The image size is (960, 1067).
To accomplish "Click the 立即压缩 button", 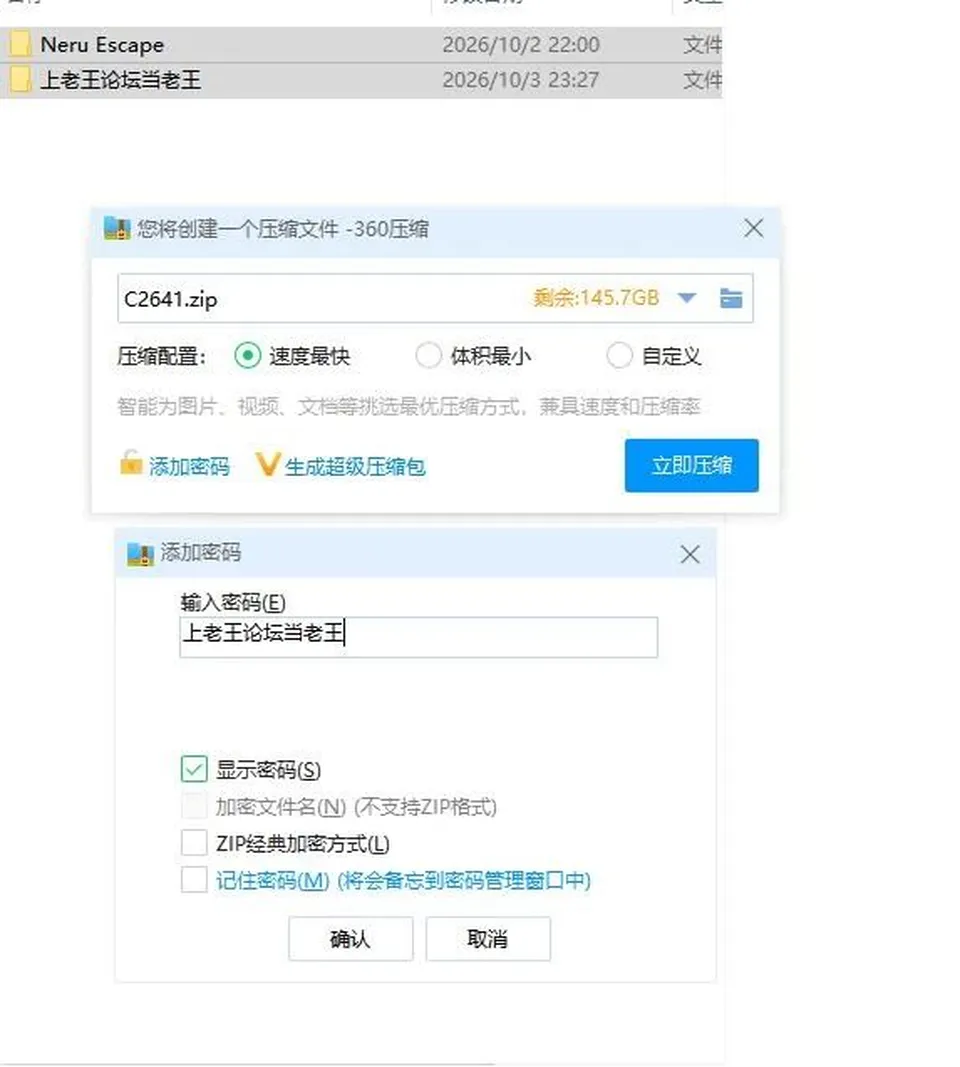I will point(691,465).
